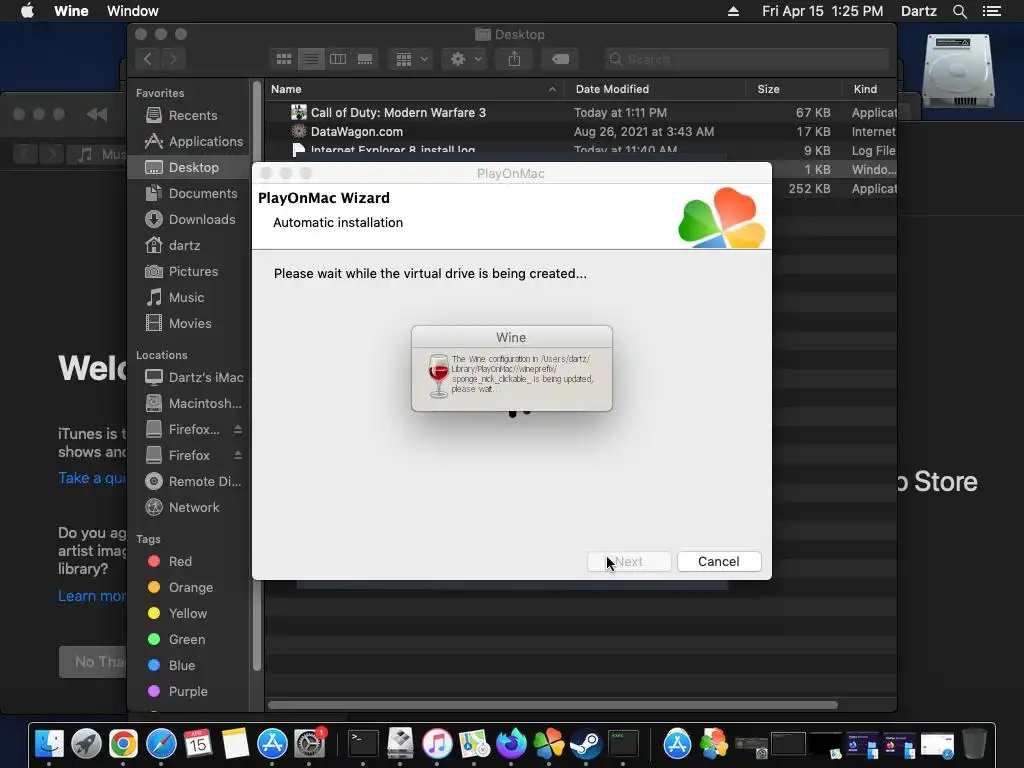Eject the Firefox... volume in sidebar
This screenshot has width=1024, height=768.
238,429
